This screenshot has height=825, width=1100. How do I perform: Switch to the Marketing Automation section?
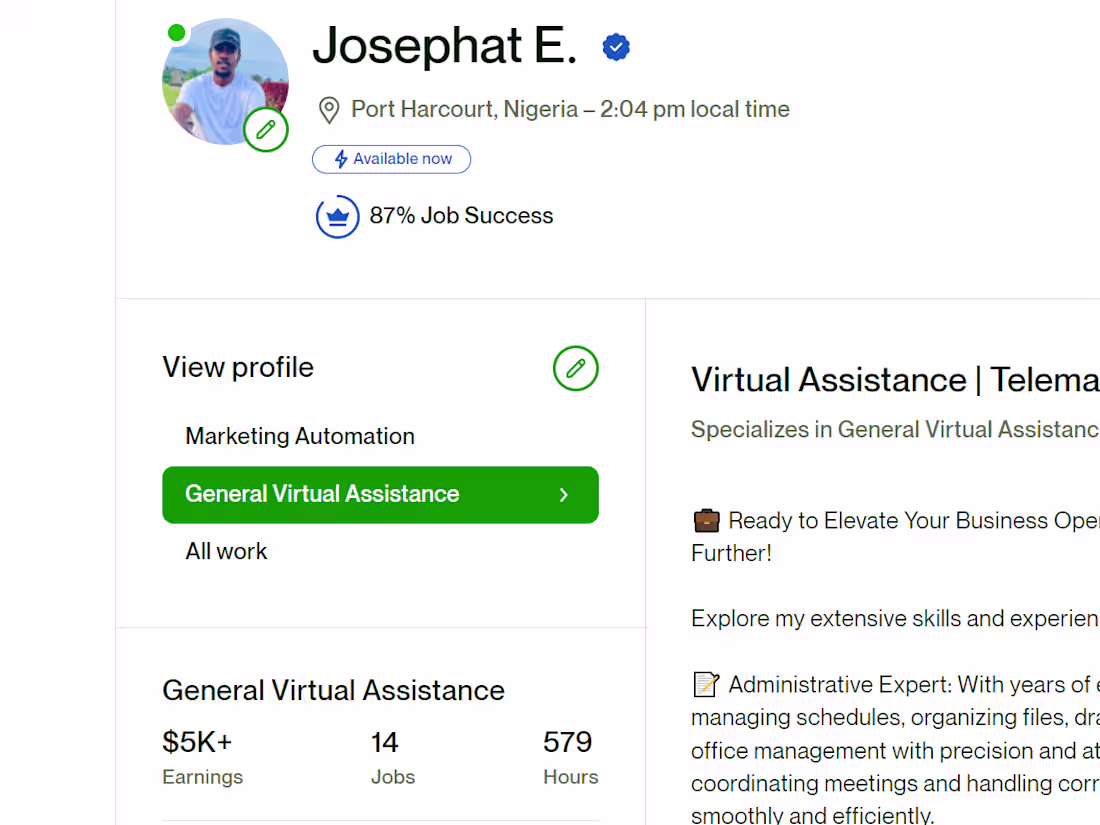tap(299, 436)
